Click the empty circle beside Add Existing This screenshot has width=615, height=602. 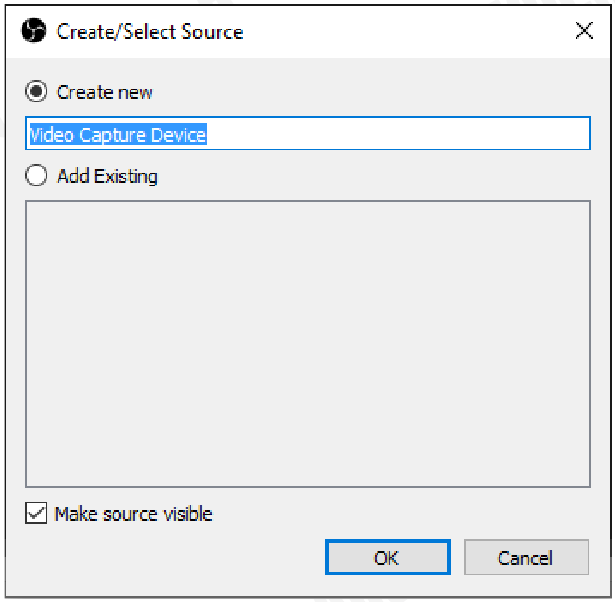(36, 175)
